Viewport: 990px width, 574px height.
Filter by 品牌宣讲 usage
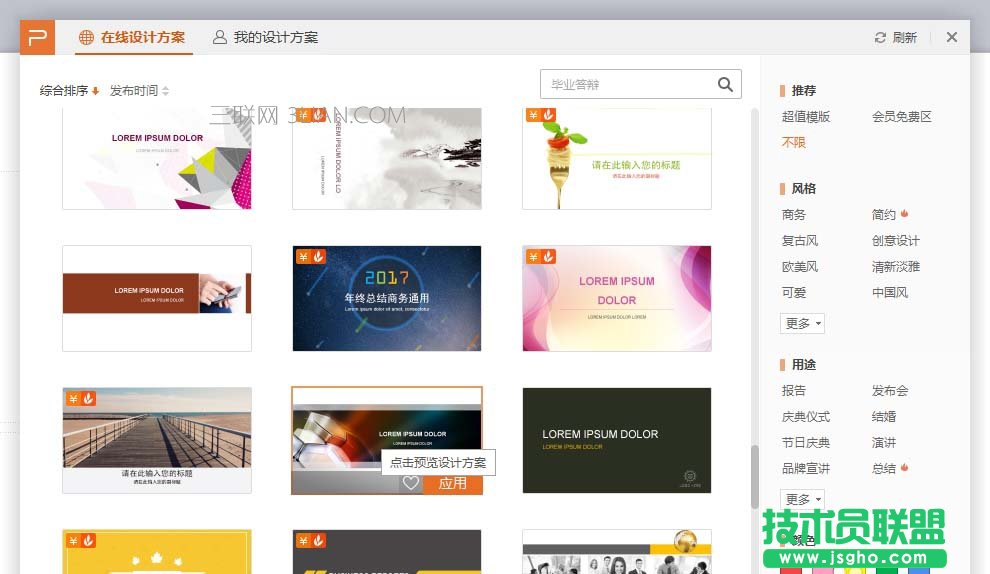(x=806, y=468)
